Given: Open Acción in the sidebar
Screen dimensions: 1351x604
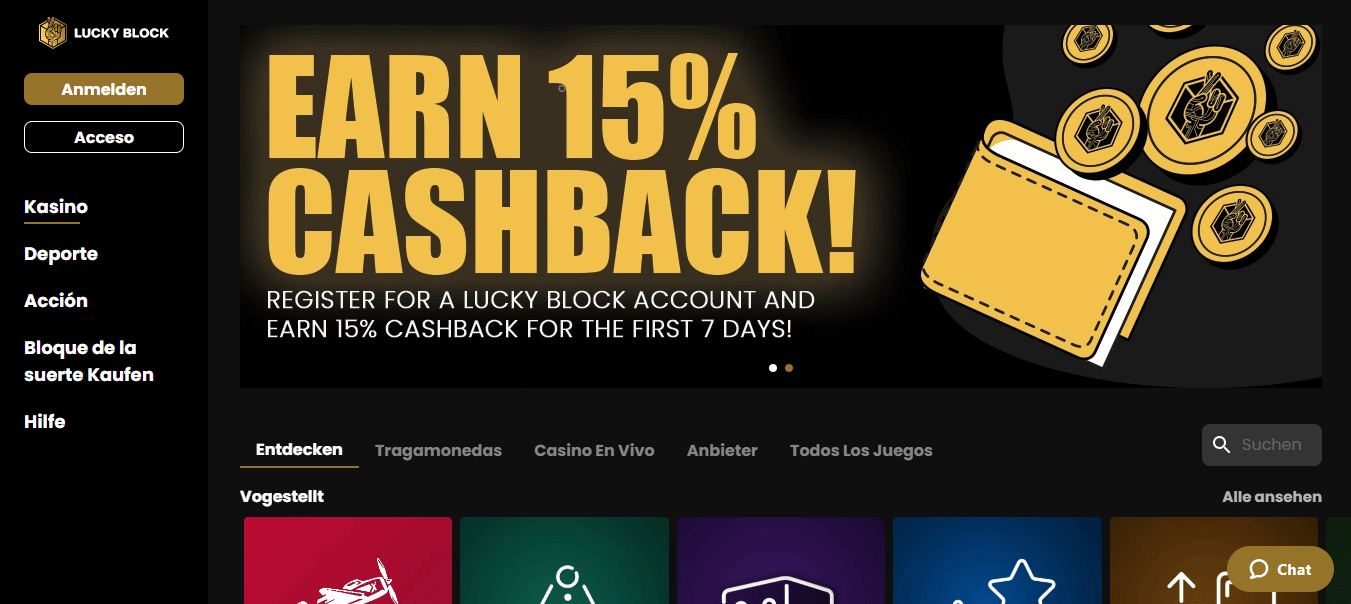Looking at the screenshot, I should pos(56,301).
